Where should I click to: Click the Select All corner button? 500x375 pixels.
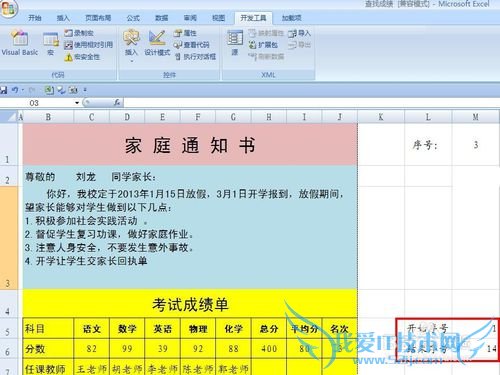[x=8, y=117]
